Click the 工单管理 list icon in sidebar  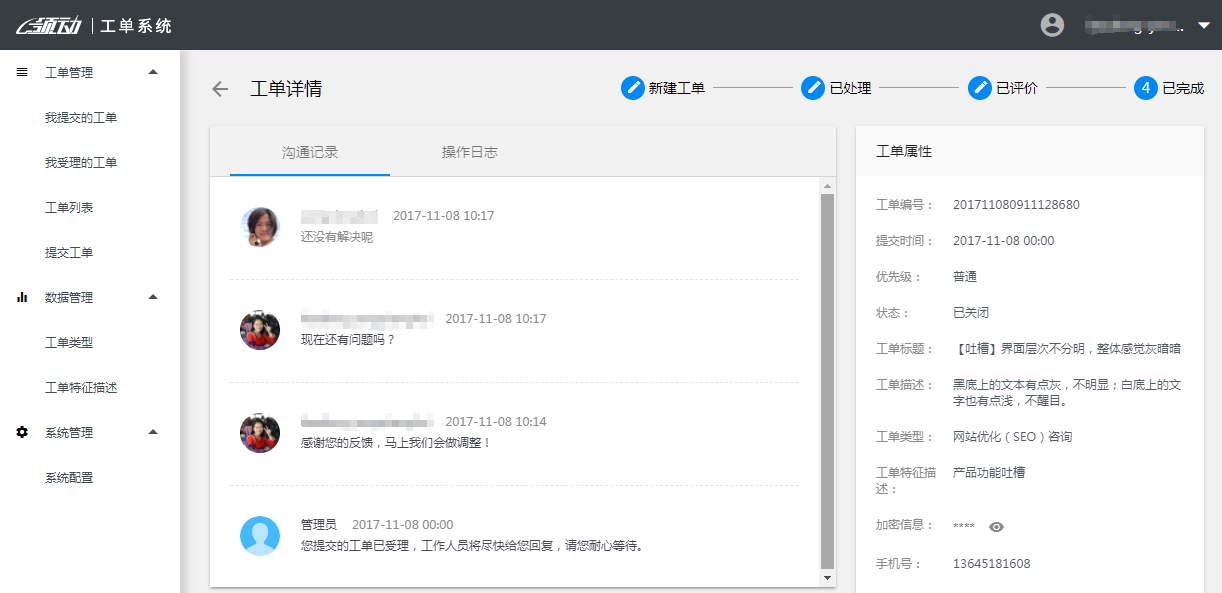(x=22, y=71)
